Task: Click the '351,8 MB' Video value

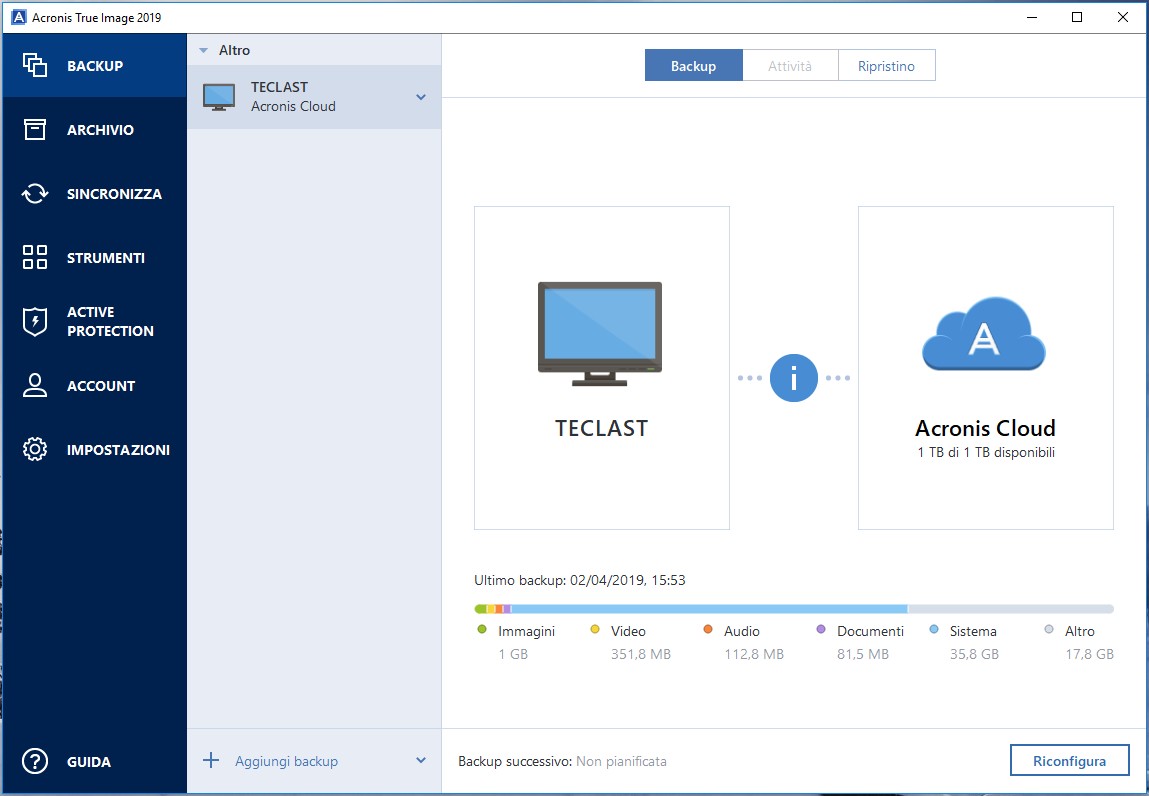Action: coord(641,654)
